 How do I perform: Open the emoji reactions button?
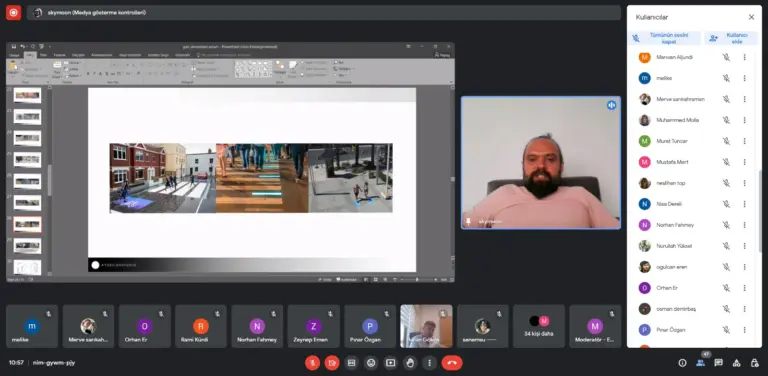371,363
